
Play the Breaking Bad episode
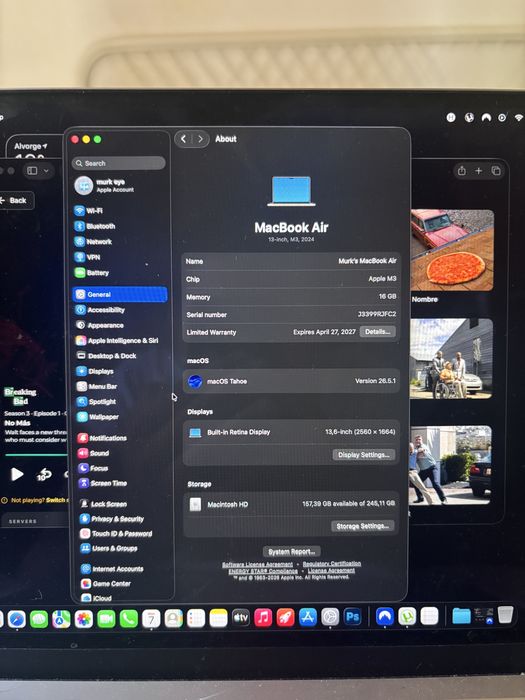17,474
